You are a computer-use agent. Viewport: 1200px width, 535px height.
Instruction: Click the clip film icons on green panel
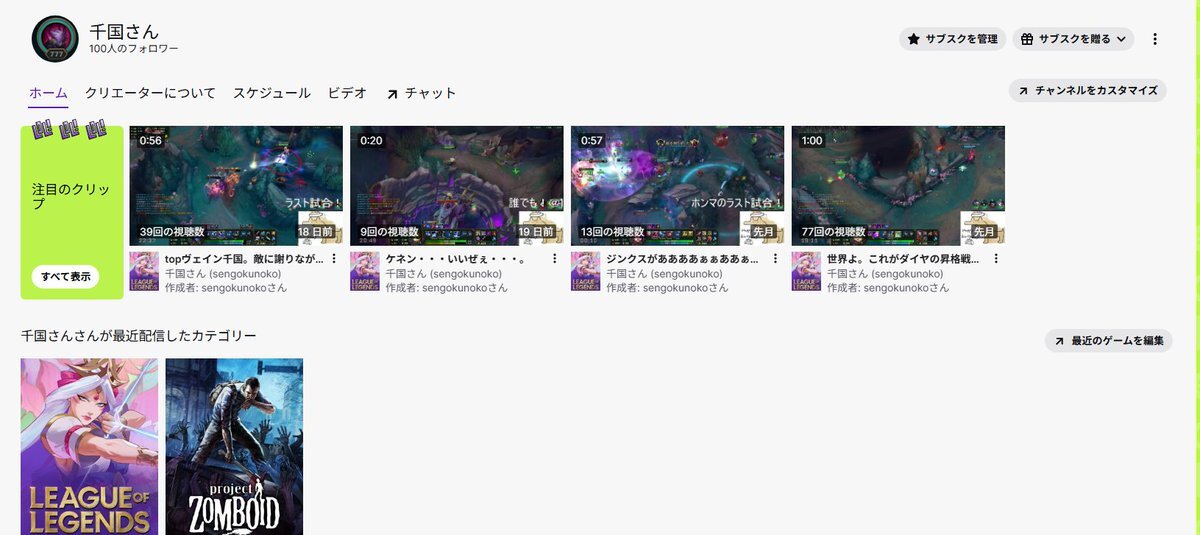click(69, 129)
